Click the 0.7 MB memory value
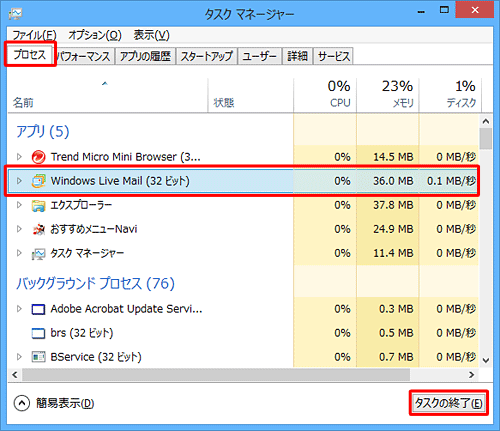Image resolution: width=500 pixels, height=431 pixels. [x=396, y=357]
